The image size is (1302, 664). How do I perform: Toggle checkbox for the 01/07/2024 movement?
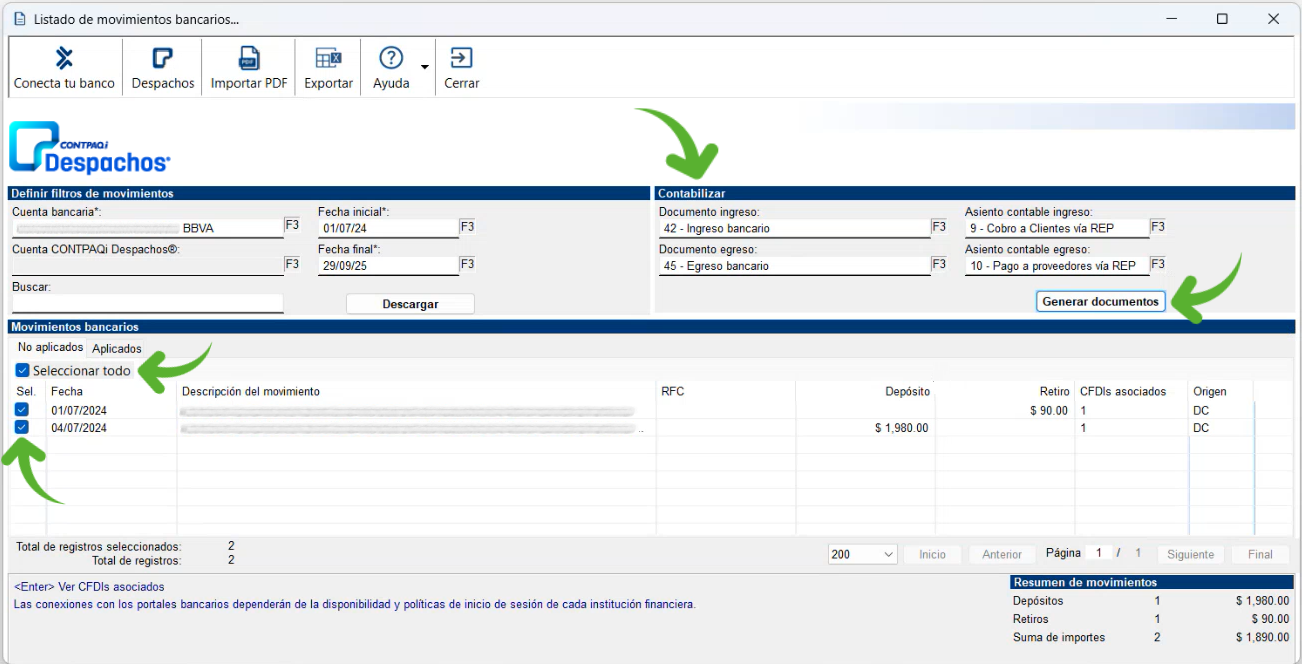22,410
